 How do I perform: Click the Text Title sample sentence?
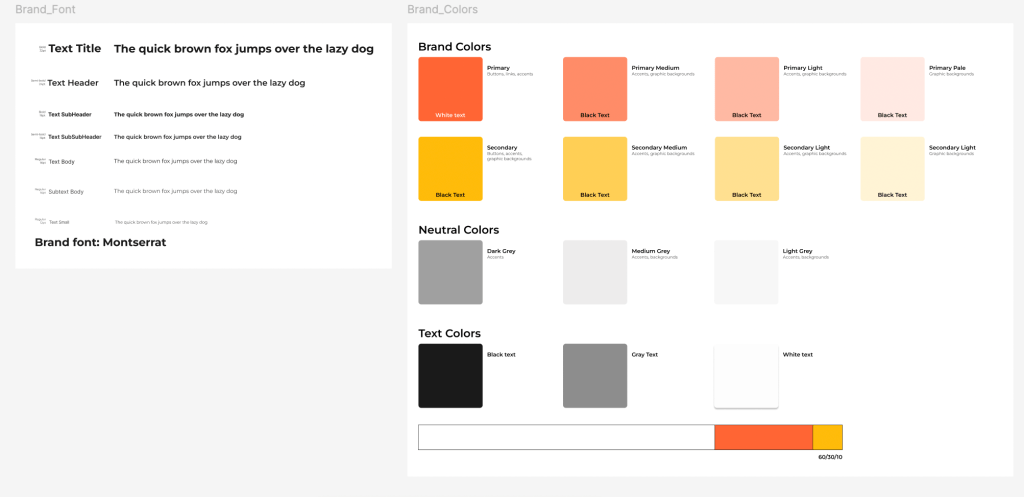click(x=244, y=48)
